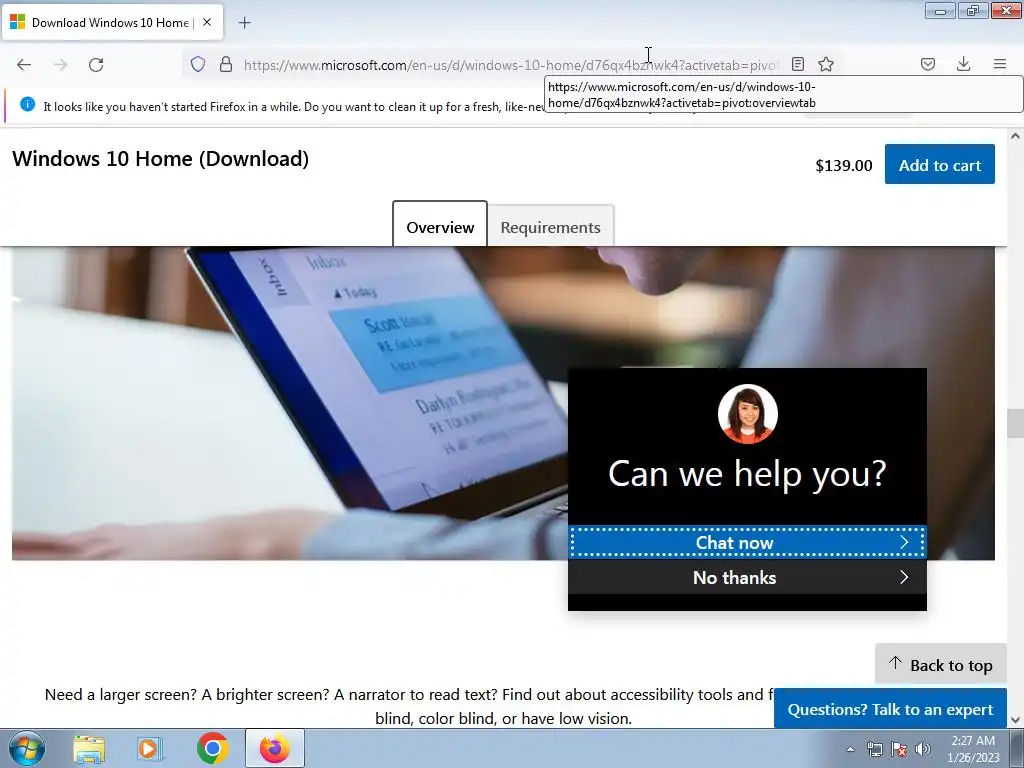Click the URL address field
The image size is (1024, 768).
(x=511, y=65)
